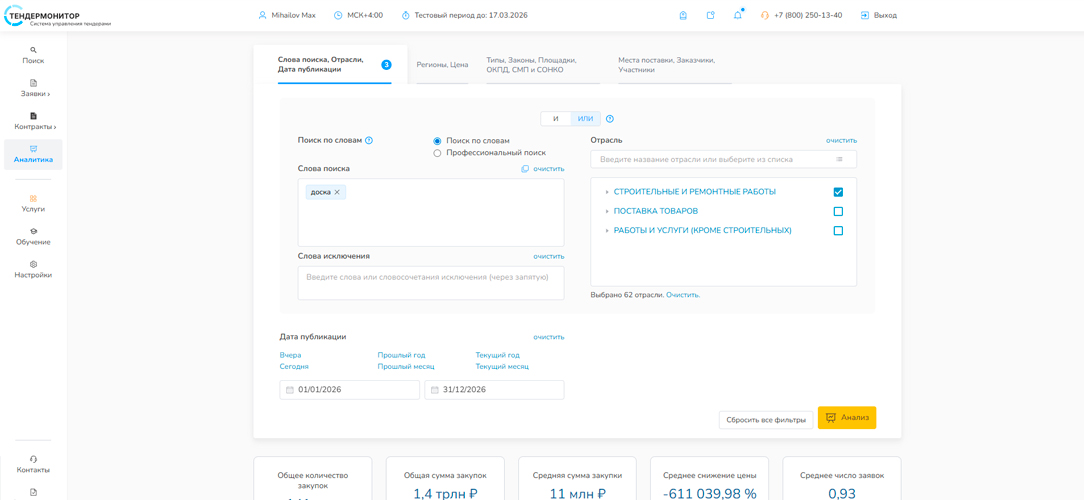
Task: Click Сбросить все фильтры button
Action: (766, 420)
